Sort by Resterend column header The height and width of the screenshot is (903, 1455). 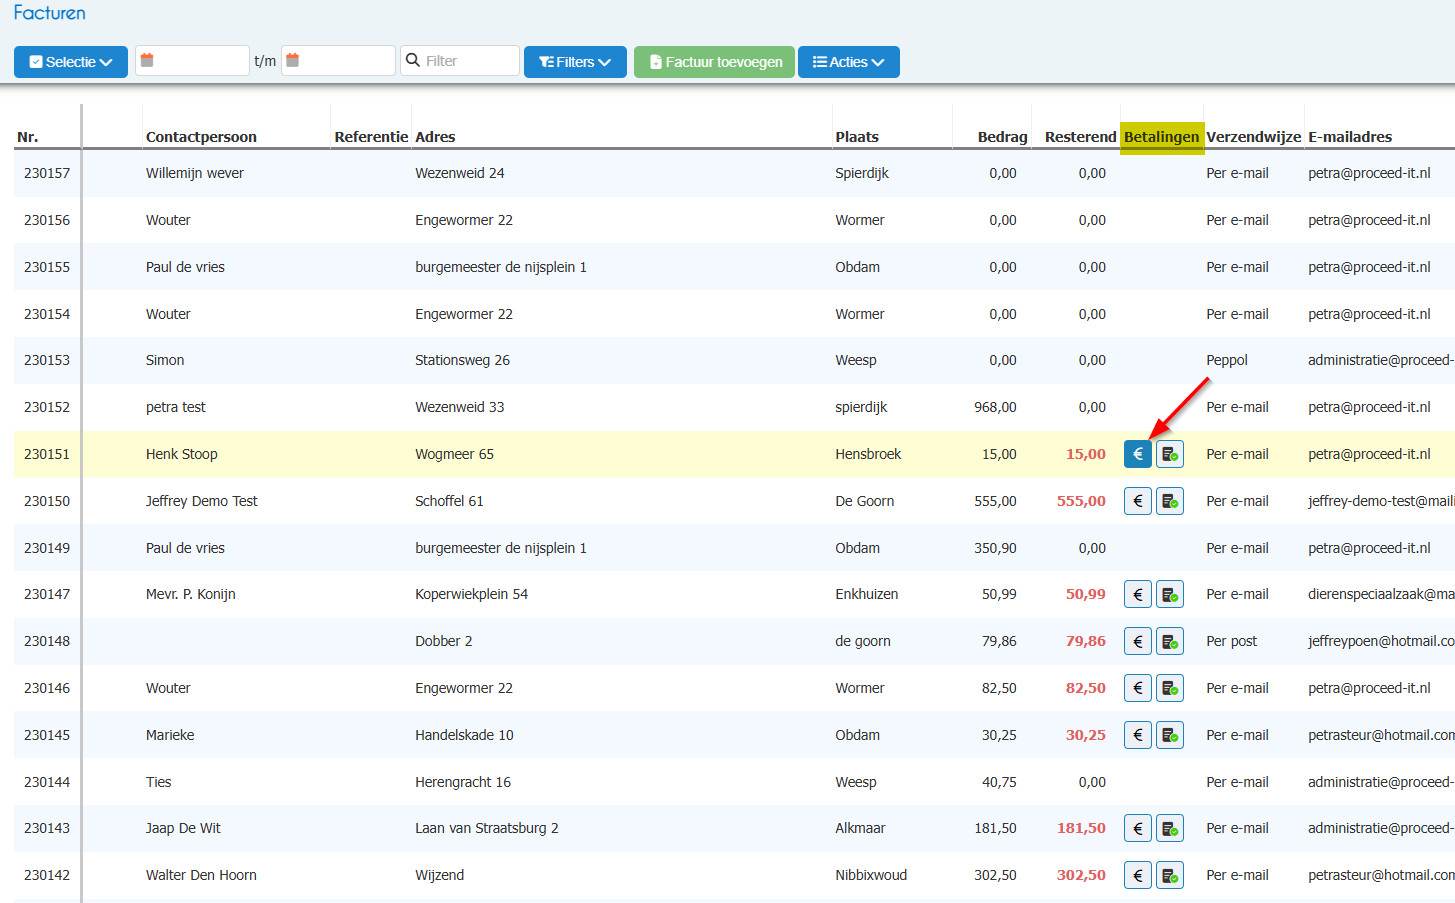point(1080,137)
